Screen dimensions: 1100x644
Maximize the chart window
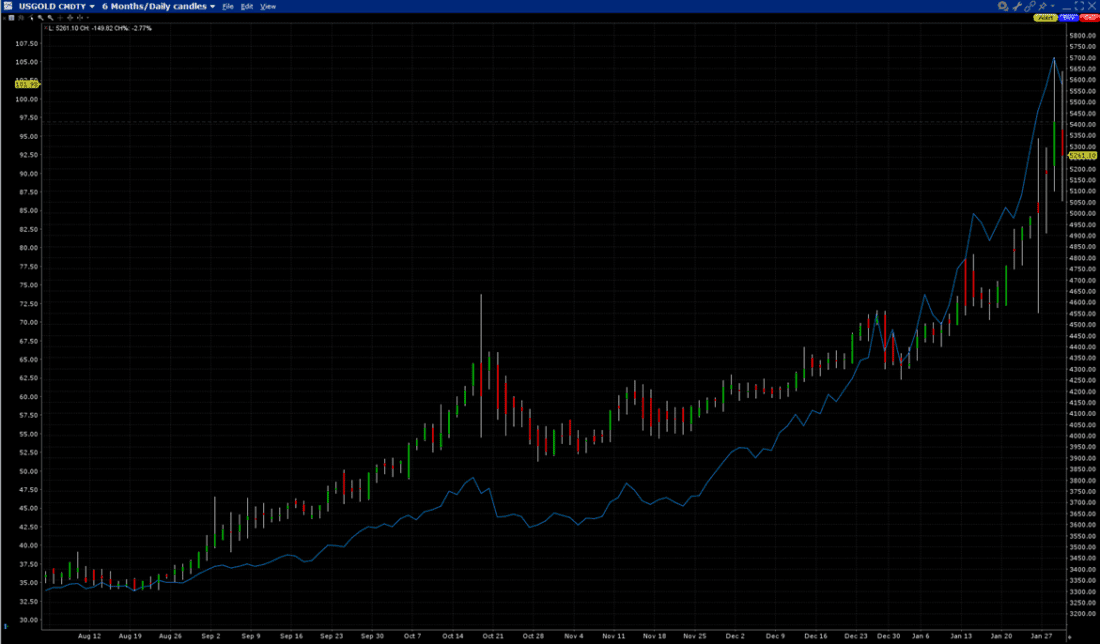1079,6
